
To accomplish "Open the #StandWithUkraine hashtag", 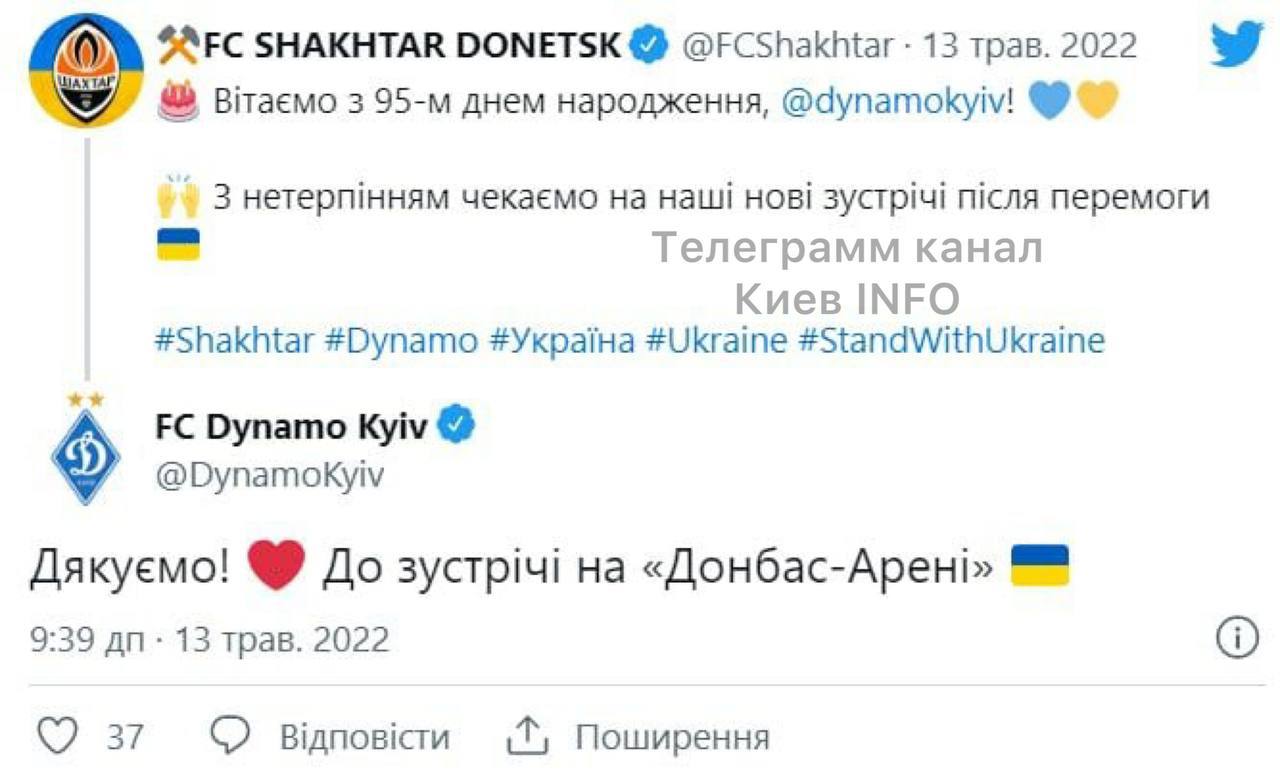I will [x=951, y=340].
